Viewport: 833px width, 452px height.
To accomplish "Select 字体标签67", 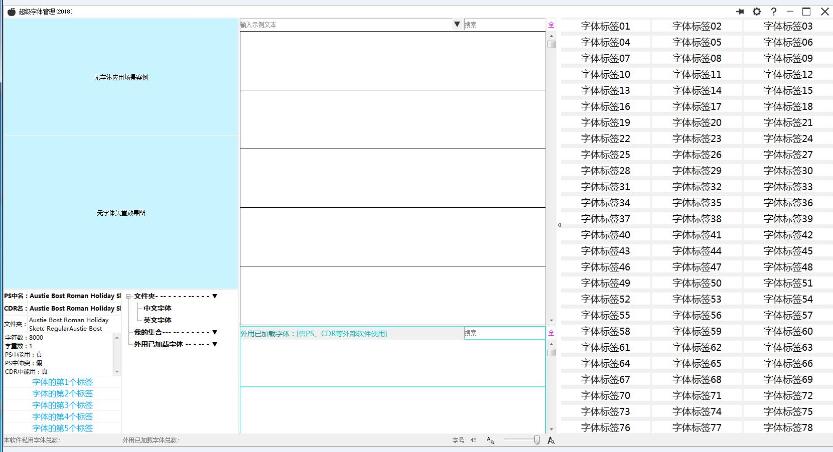I will 605,379.
